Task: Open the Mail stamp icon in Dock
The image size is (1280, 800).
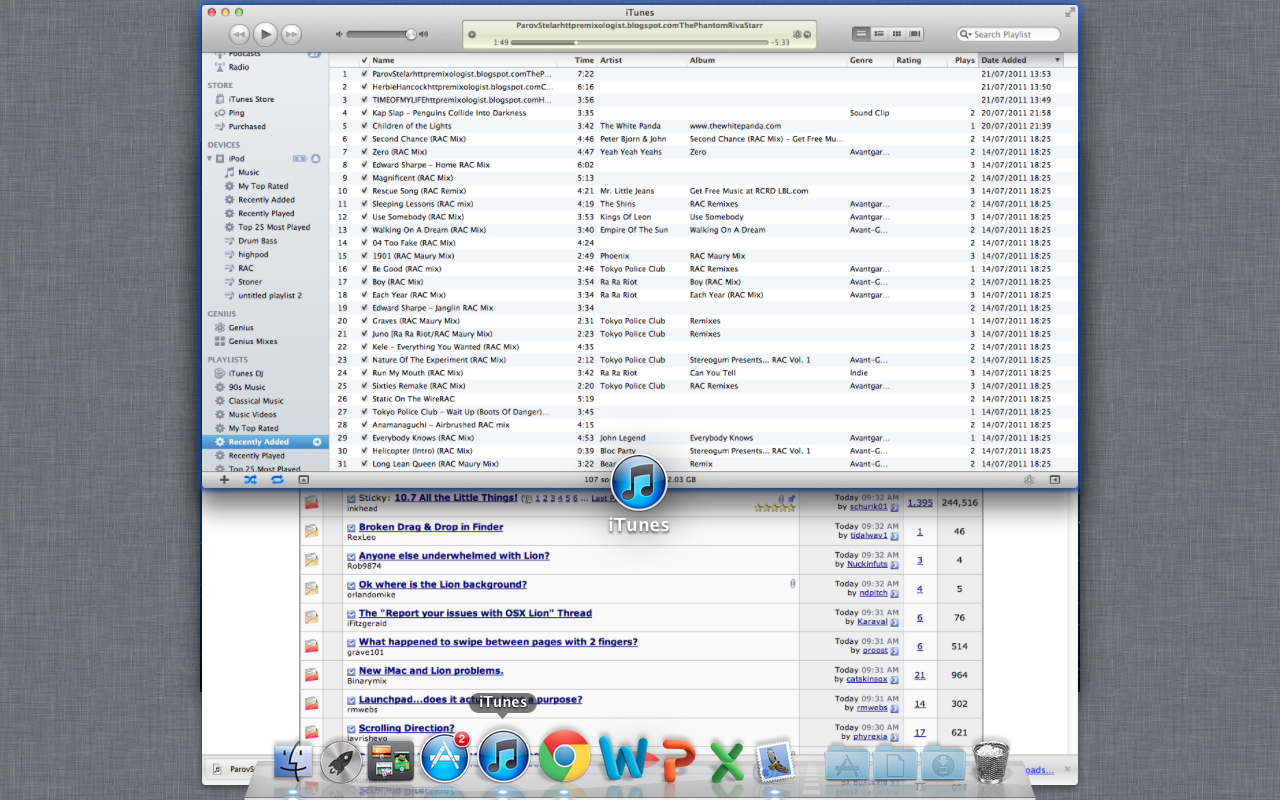Action: 773,762
